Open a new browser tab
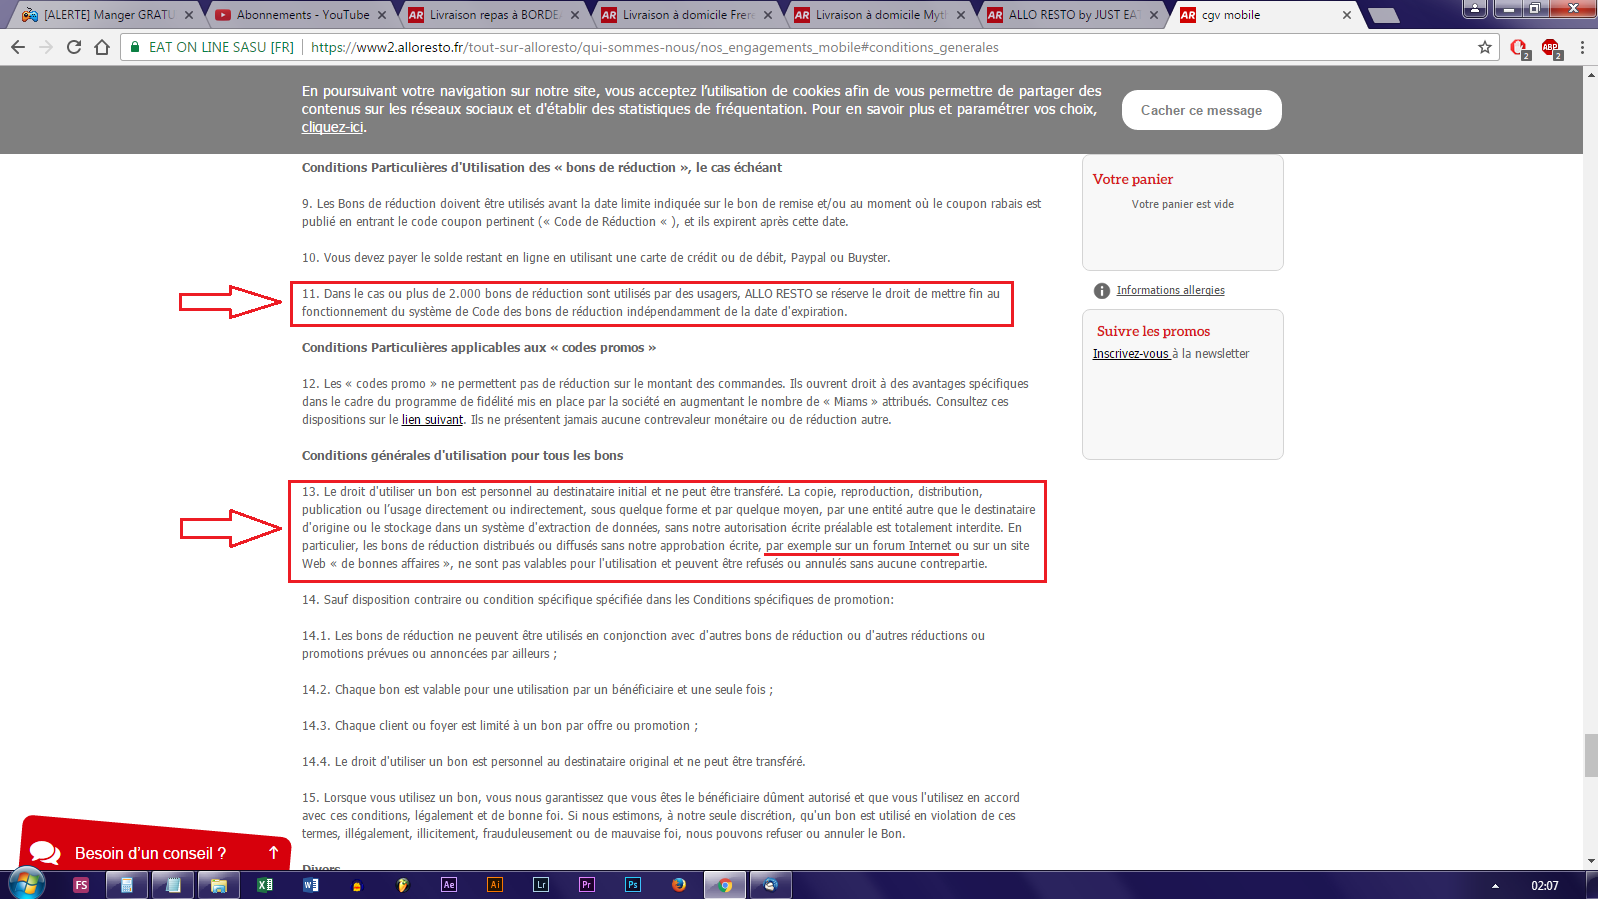The width and height of the screenshot is (1598, 899). coord(1384,15)
